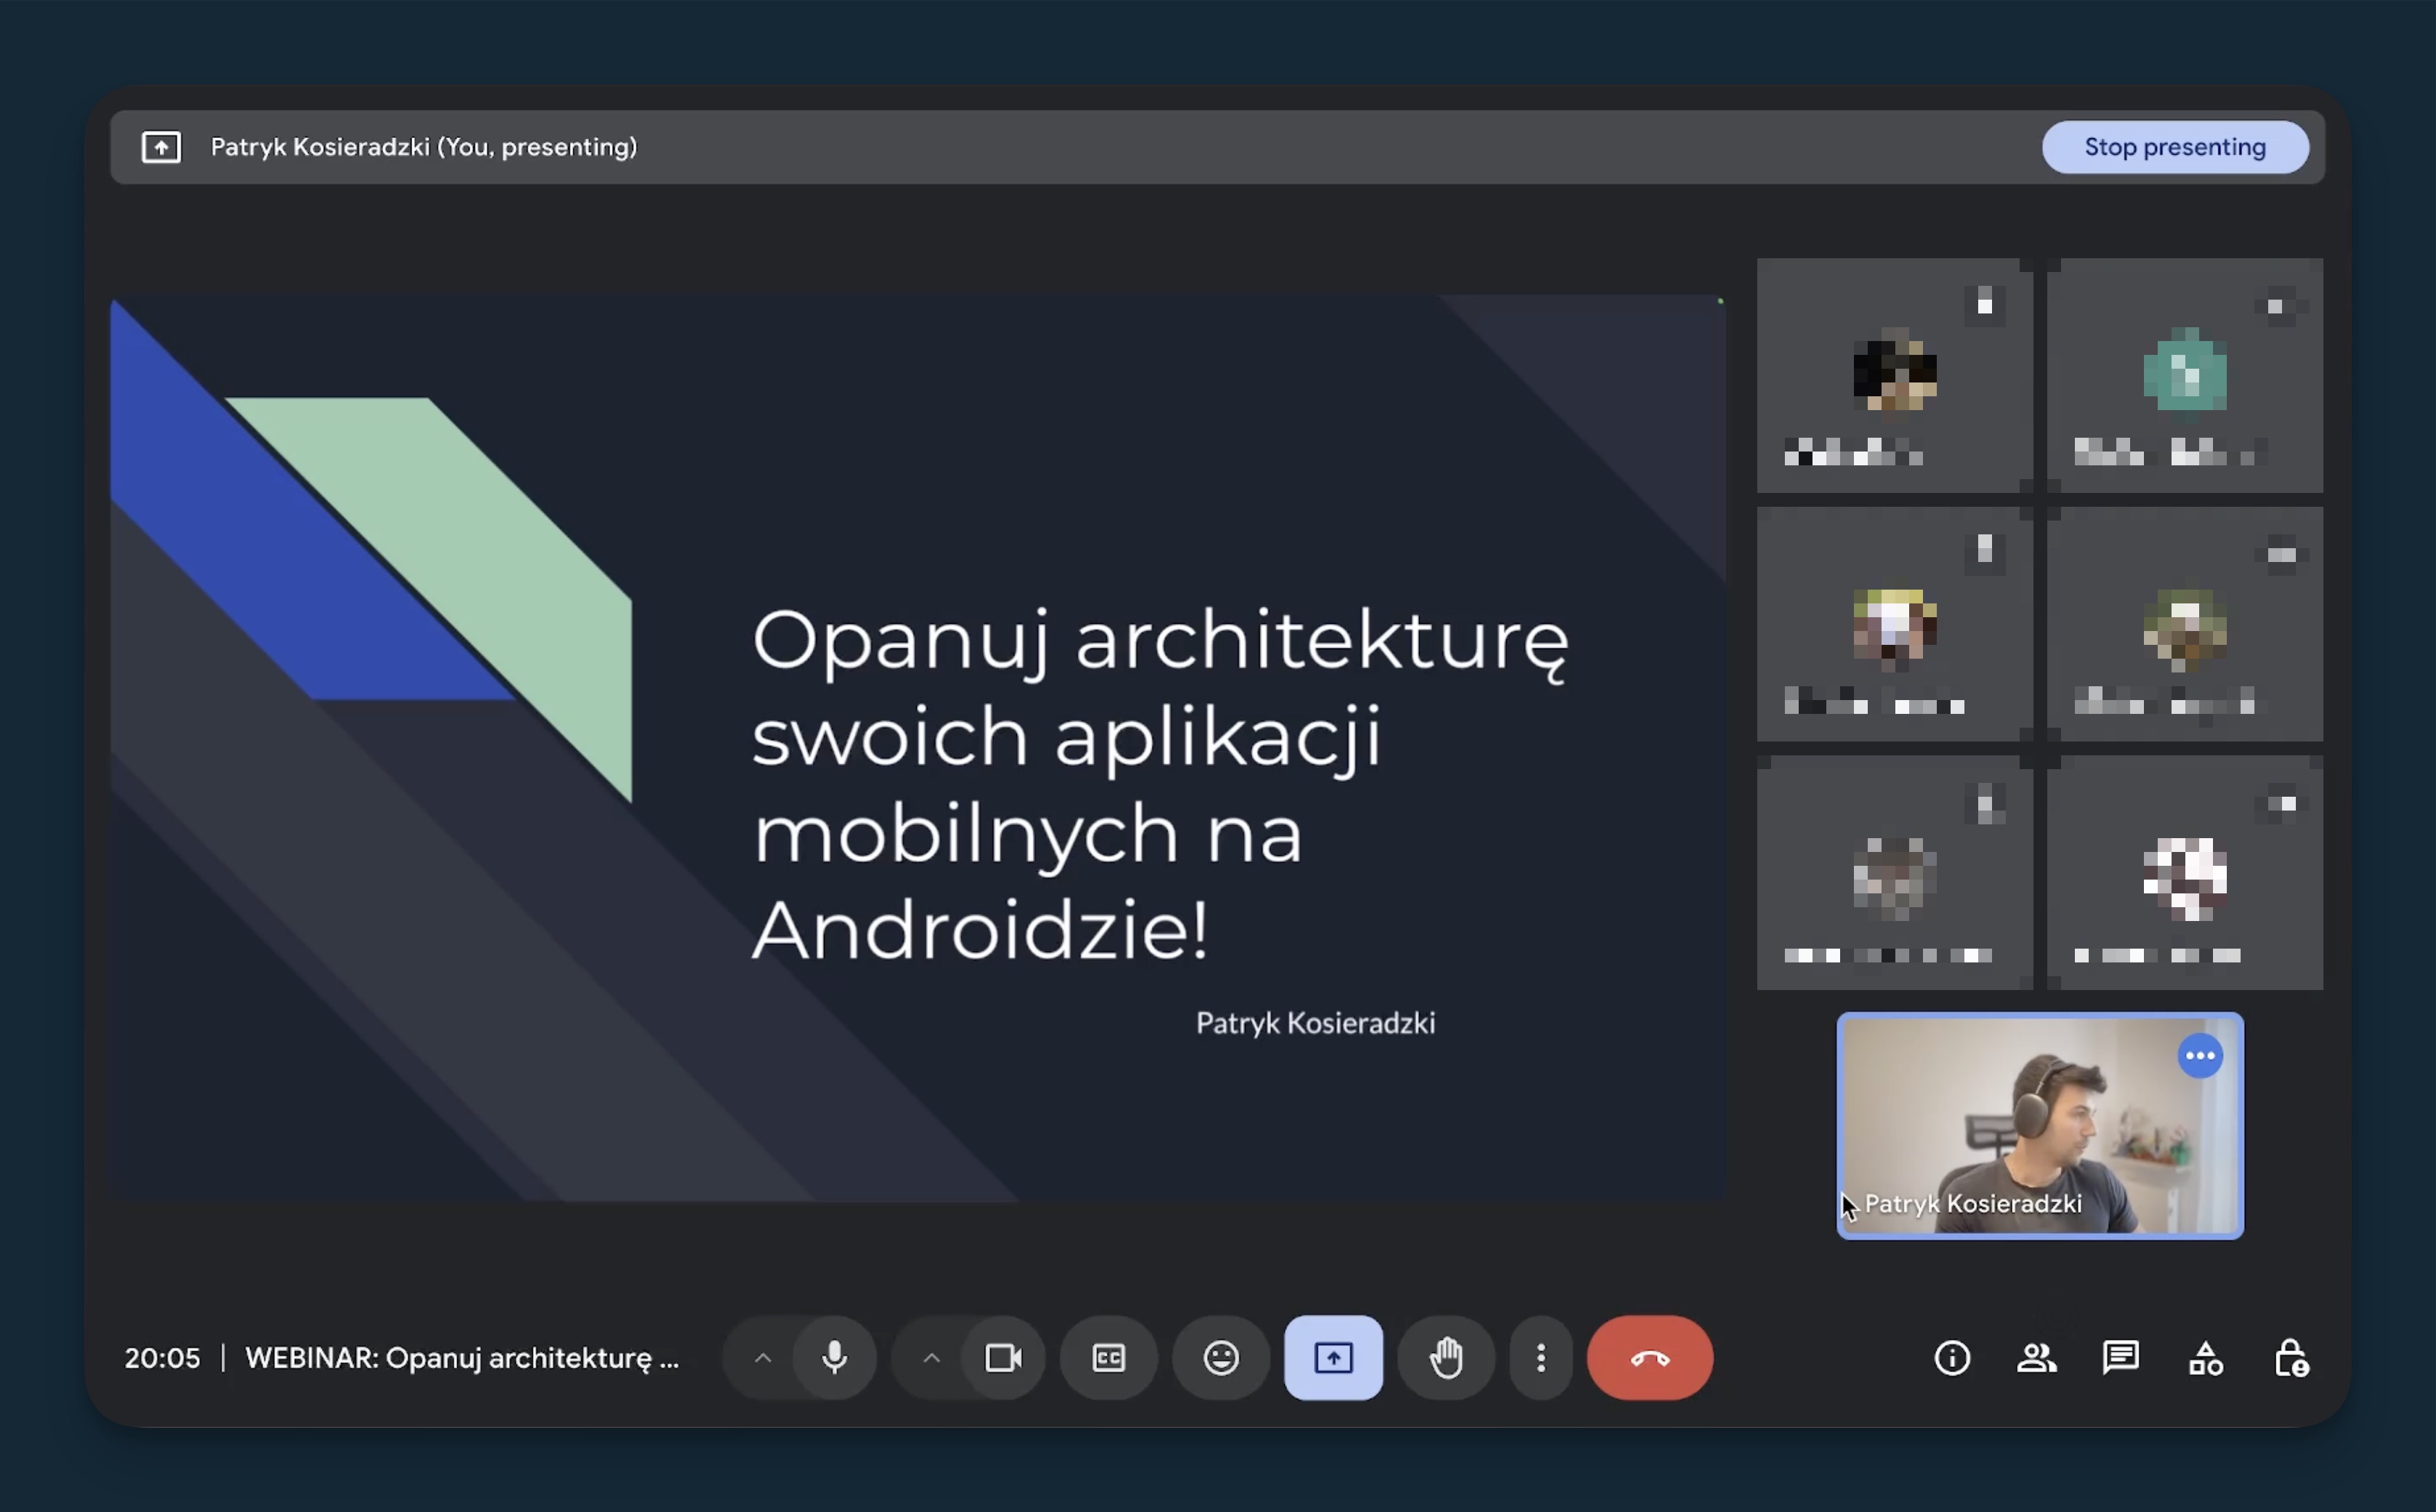Open the chat panel
Viewport: 2436px width, 1512px height.
[x=2120, y=1357]
